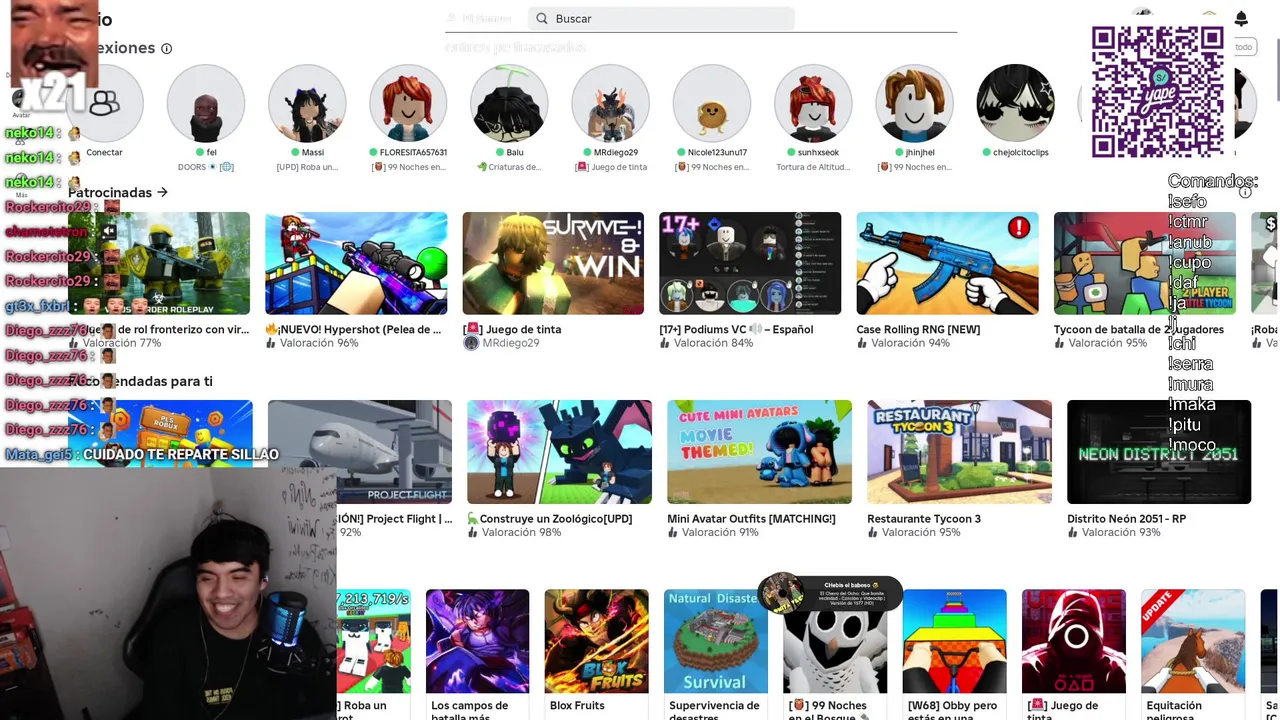Click Valoración 91% under Mini Avatar Outfits
The height and width of the screenshot is (720, 1280).
pos(720,533)
